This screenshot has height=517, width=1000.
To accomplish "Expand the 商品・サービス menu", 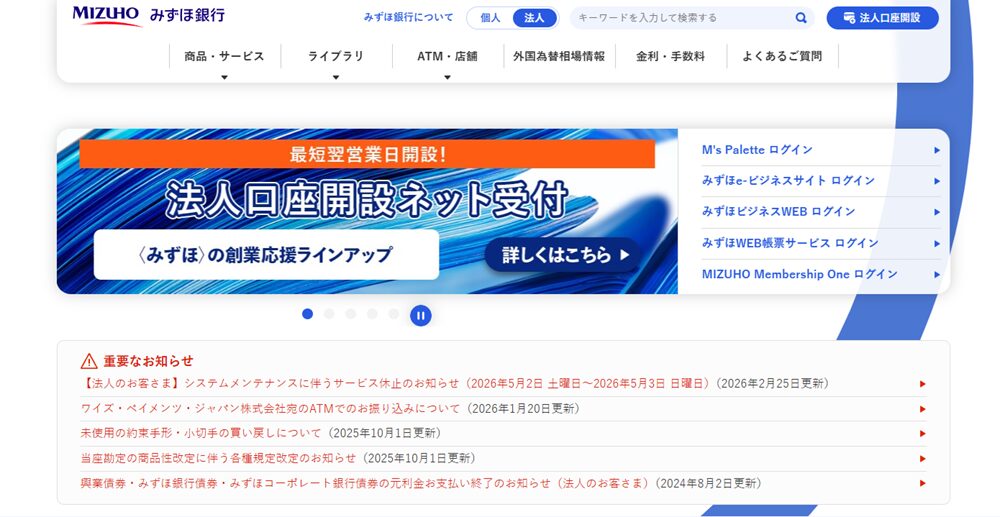I will click(224, 57).
